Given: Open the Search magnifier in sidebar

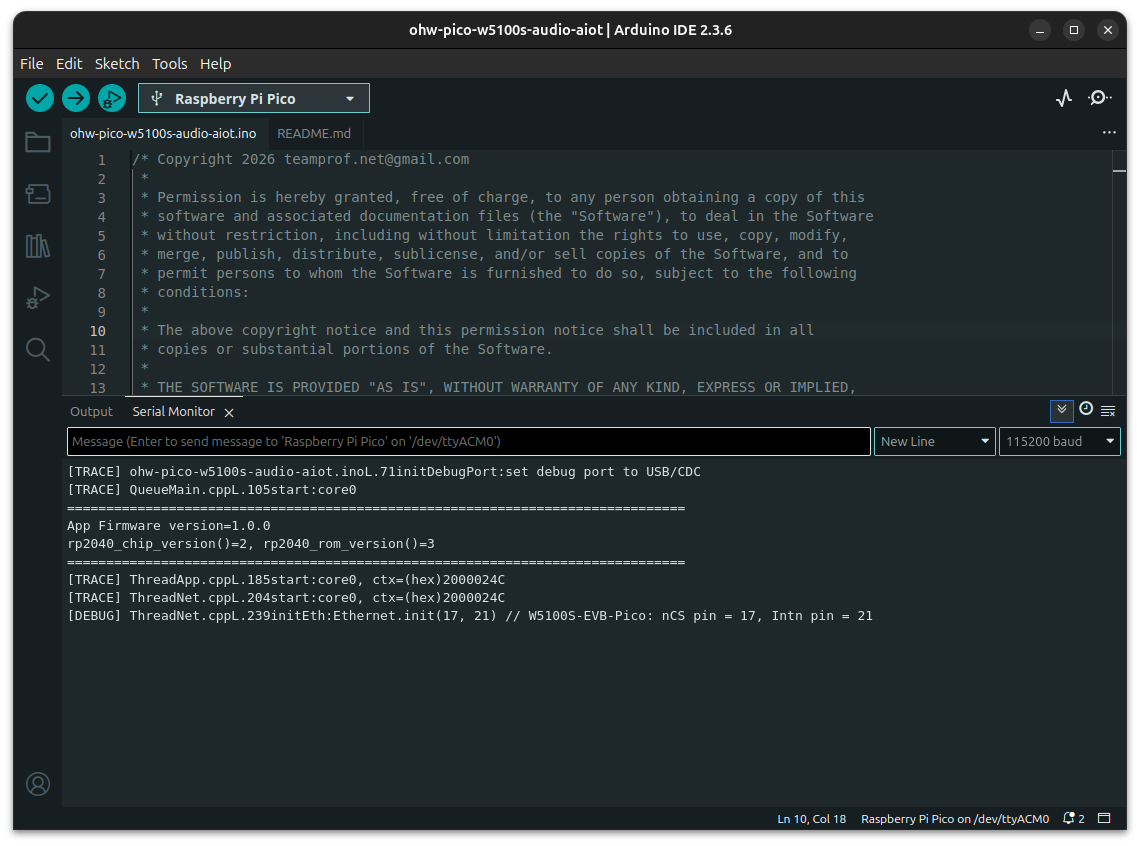Looking at the screenshot, I should tap(38, 349).
